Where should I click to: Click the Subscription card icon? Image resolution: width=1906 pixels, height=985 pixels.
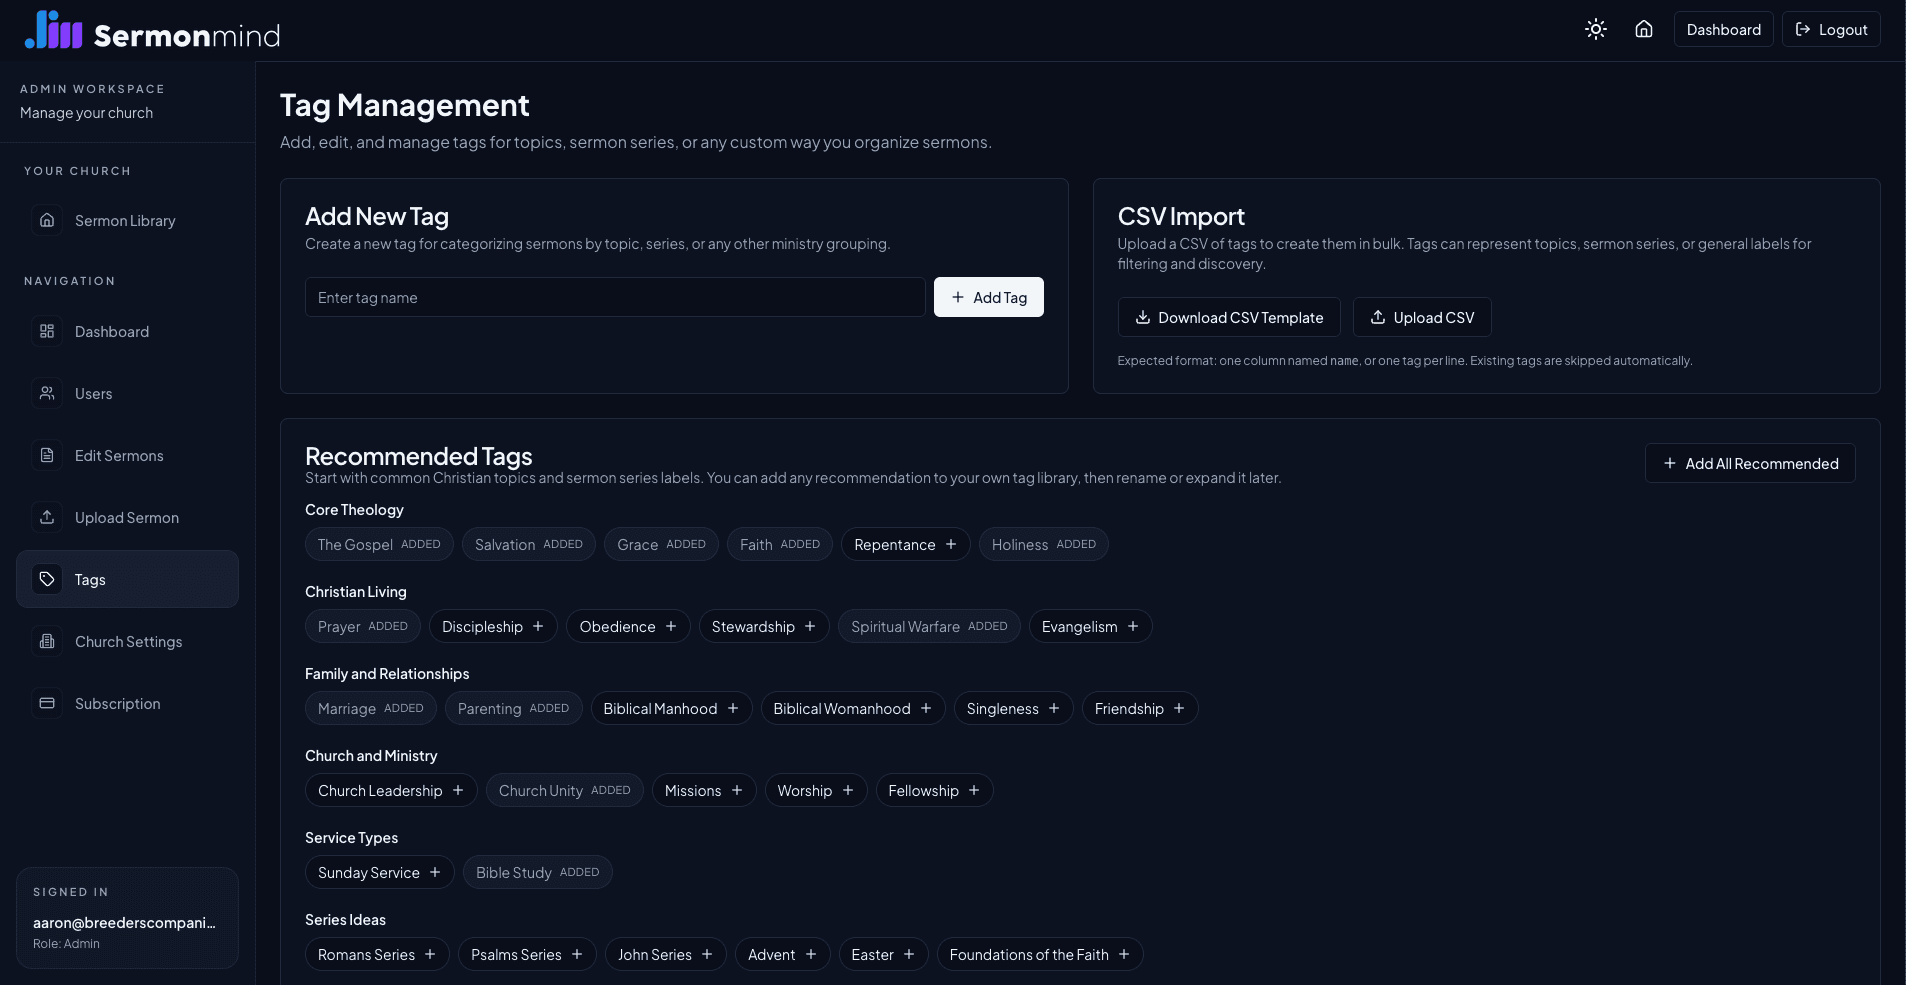[47, 703]
